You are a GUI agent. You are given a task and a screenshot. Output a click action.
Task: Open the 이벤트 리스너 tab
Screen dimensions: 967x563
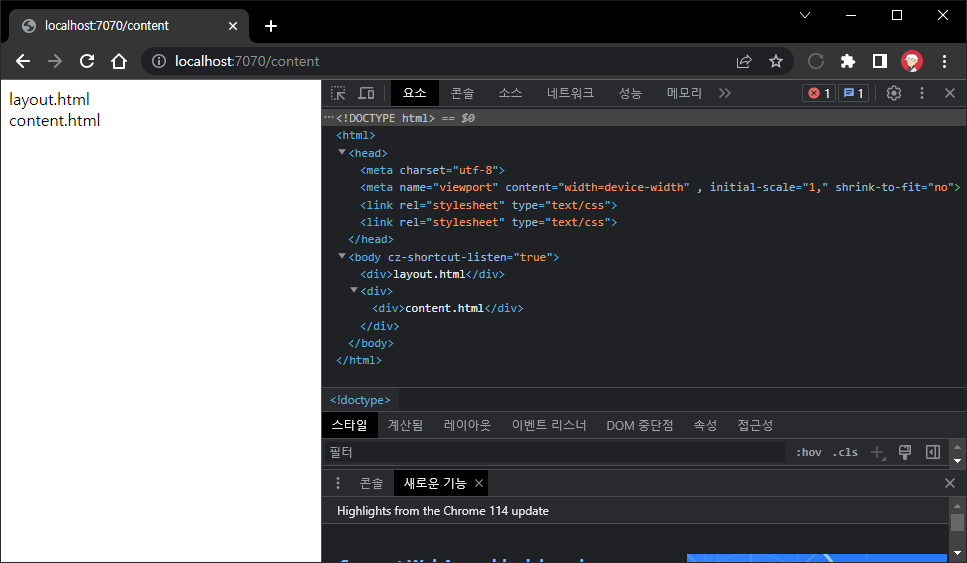tap(549, 425)
